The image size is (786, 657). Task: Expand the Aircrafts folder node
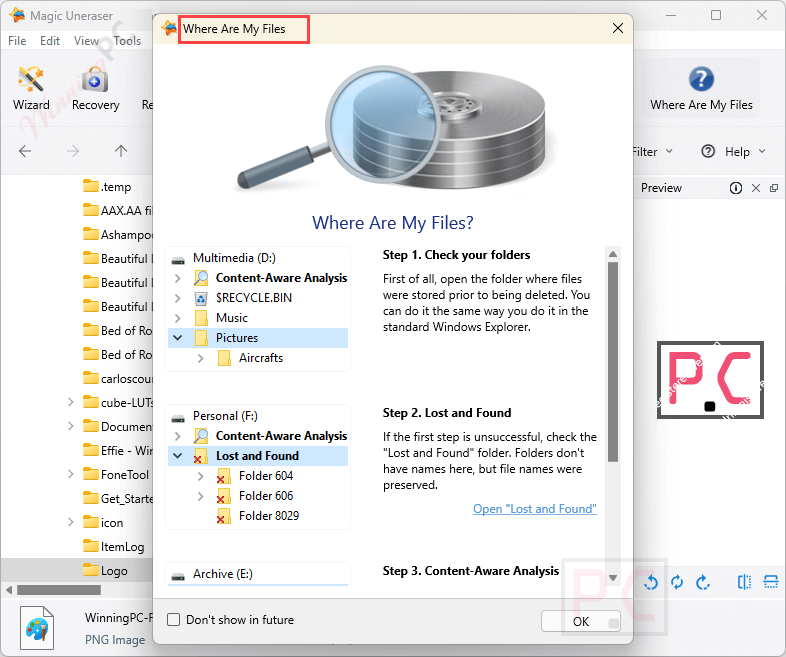201,358
